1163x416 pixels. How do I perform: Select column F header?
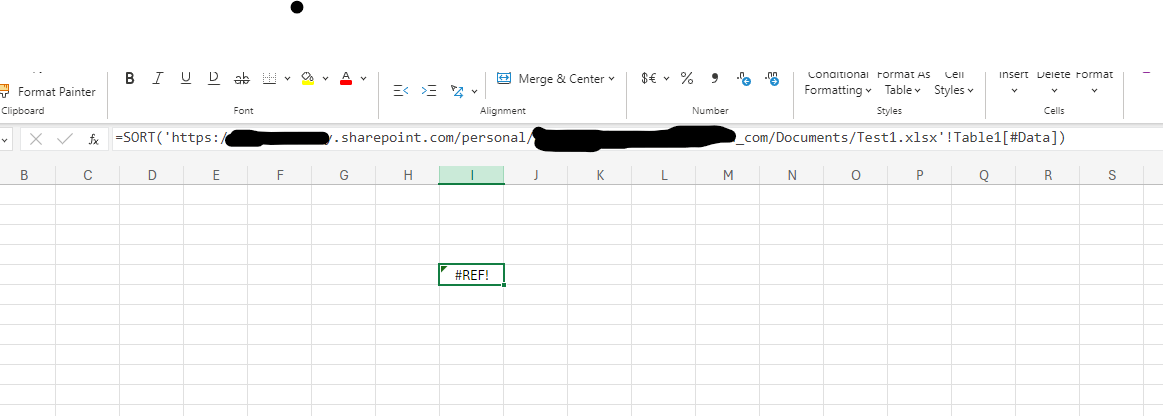[280, 175]
